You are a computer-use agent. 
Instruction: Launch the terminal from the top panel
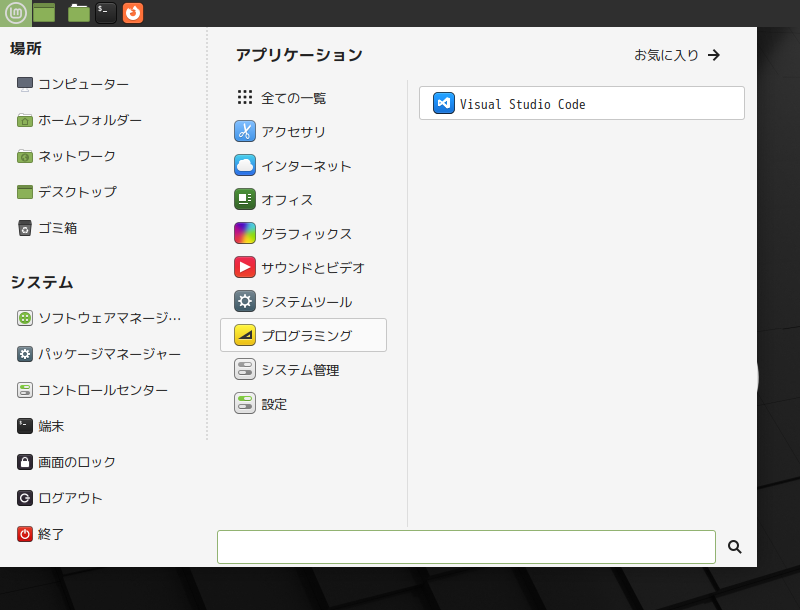point(106,13)
